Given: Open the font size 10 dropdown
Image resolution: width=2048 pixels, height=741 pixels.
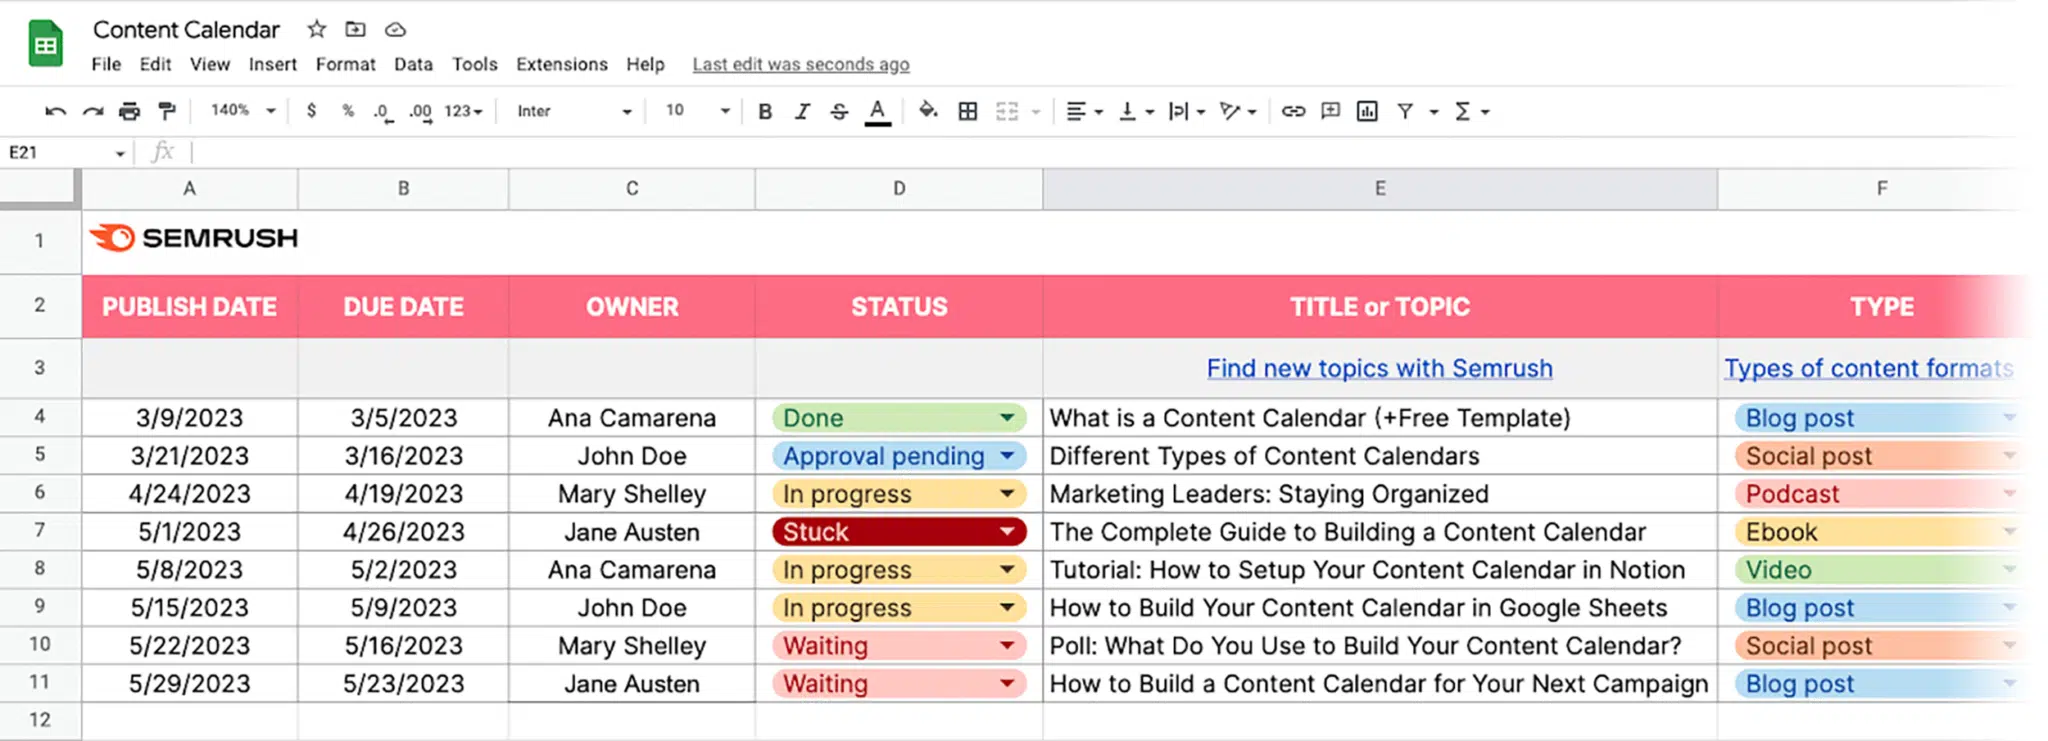Looking at the screenshot, I should click(697, 110).
